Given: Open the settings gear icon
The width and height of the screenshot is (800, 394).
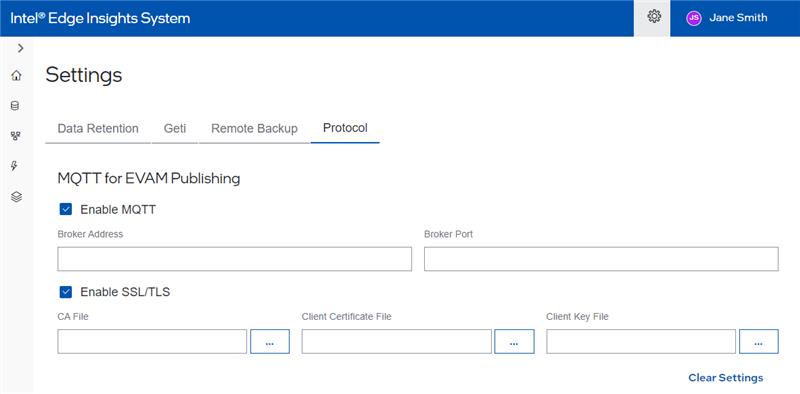Looking at the screenshot, I should [654, 17].
